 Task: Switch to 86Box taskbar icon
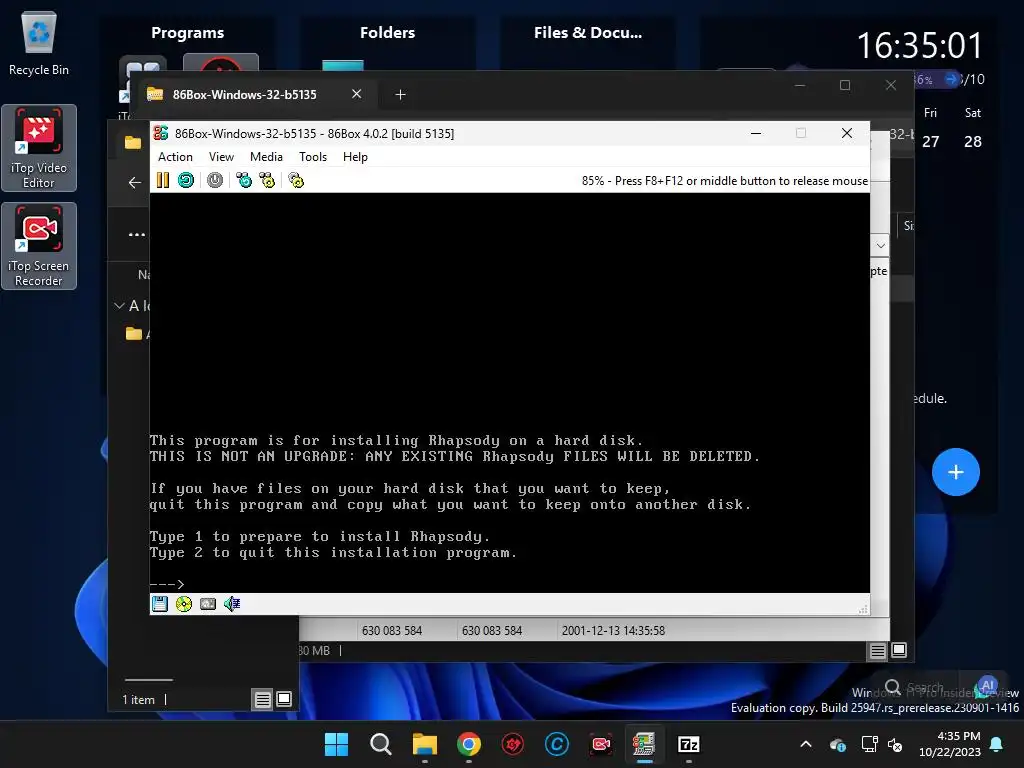[x=645, y=744]
